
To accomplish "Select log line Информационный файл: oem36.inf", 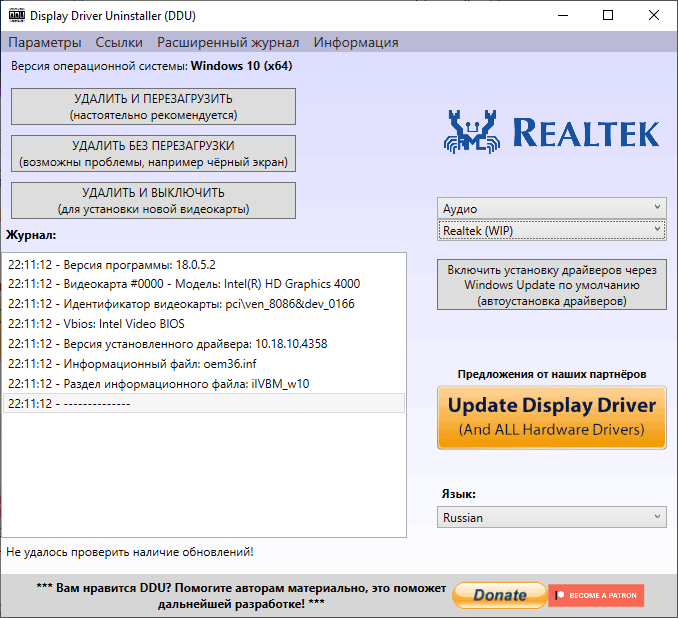I will tap(204, 364).
